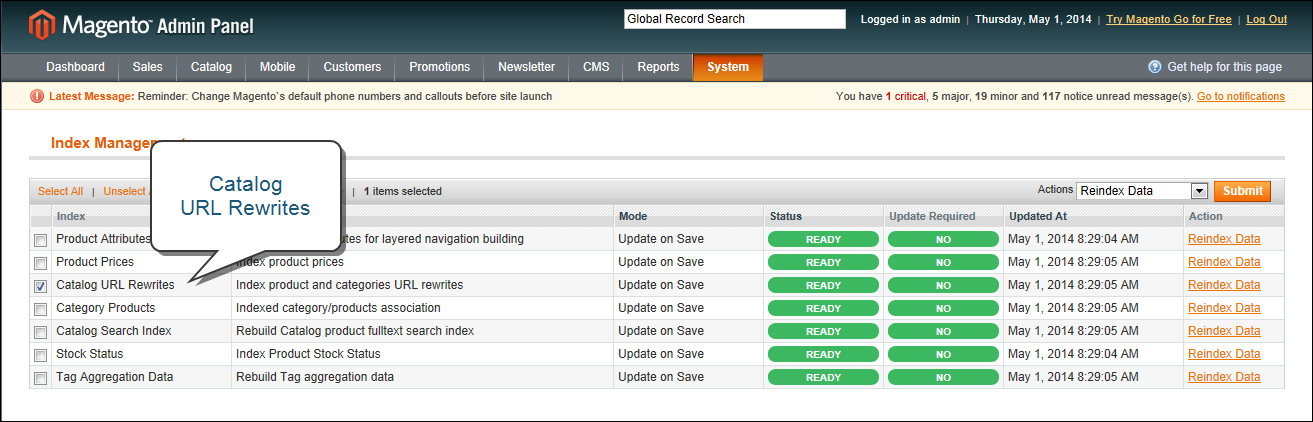
Task: Click Get help for this page
Action: (1224, 67)
